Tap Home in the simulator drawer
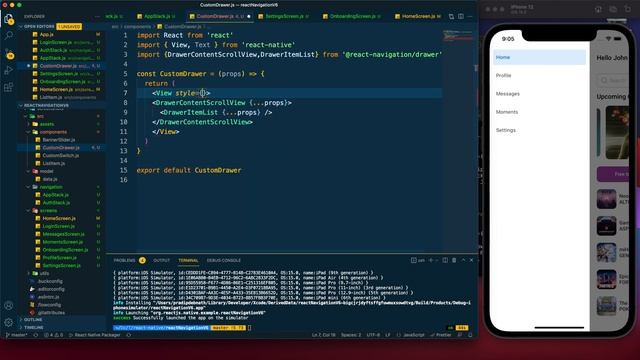 click(x=540, y=57)
